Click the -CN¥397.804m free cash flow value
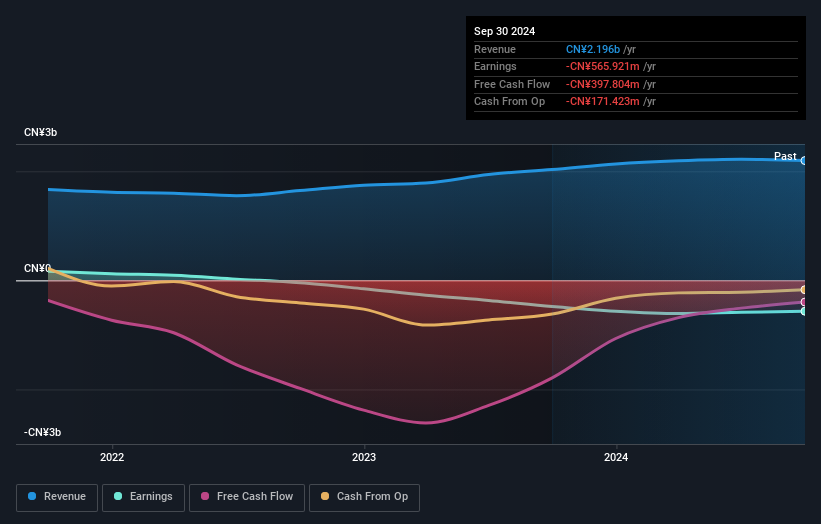The width and height of the screenshot is (821, 524). tap(602, 84)
